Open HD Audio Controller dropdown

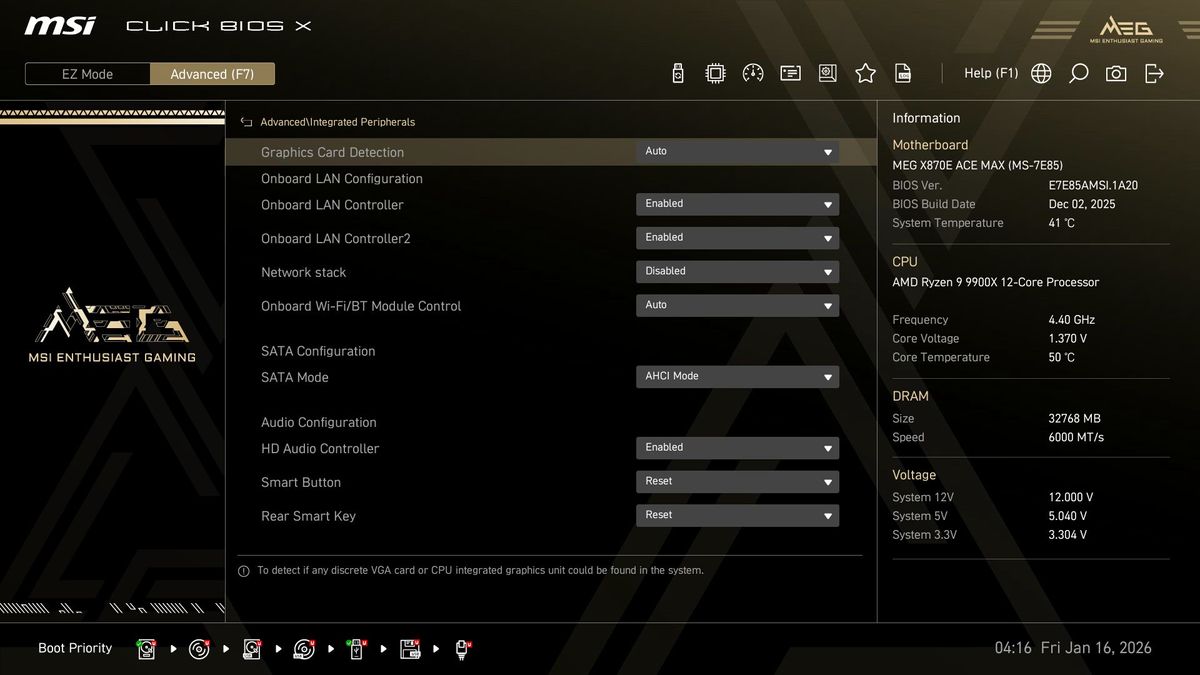[x=737, y=448]
